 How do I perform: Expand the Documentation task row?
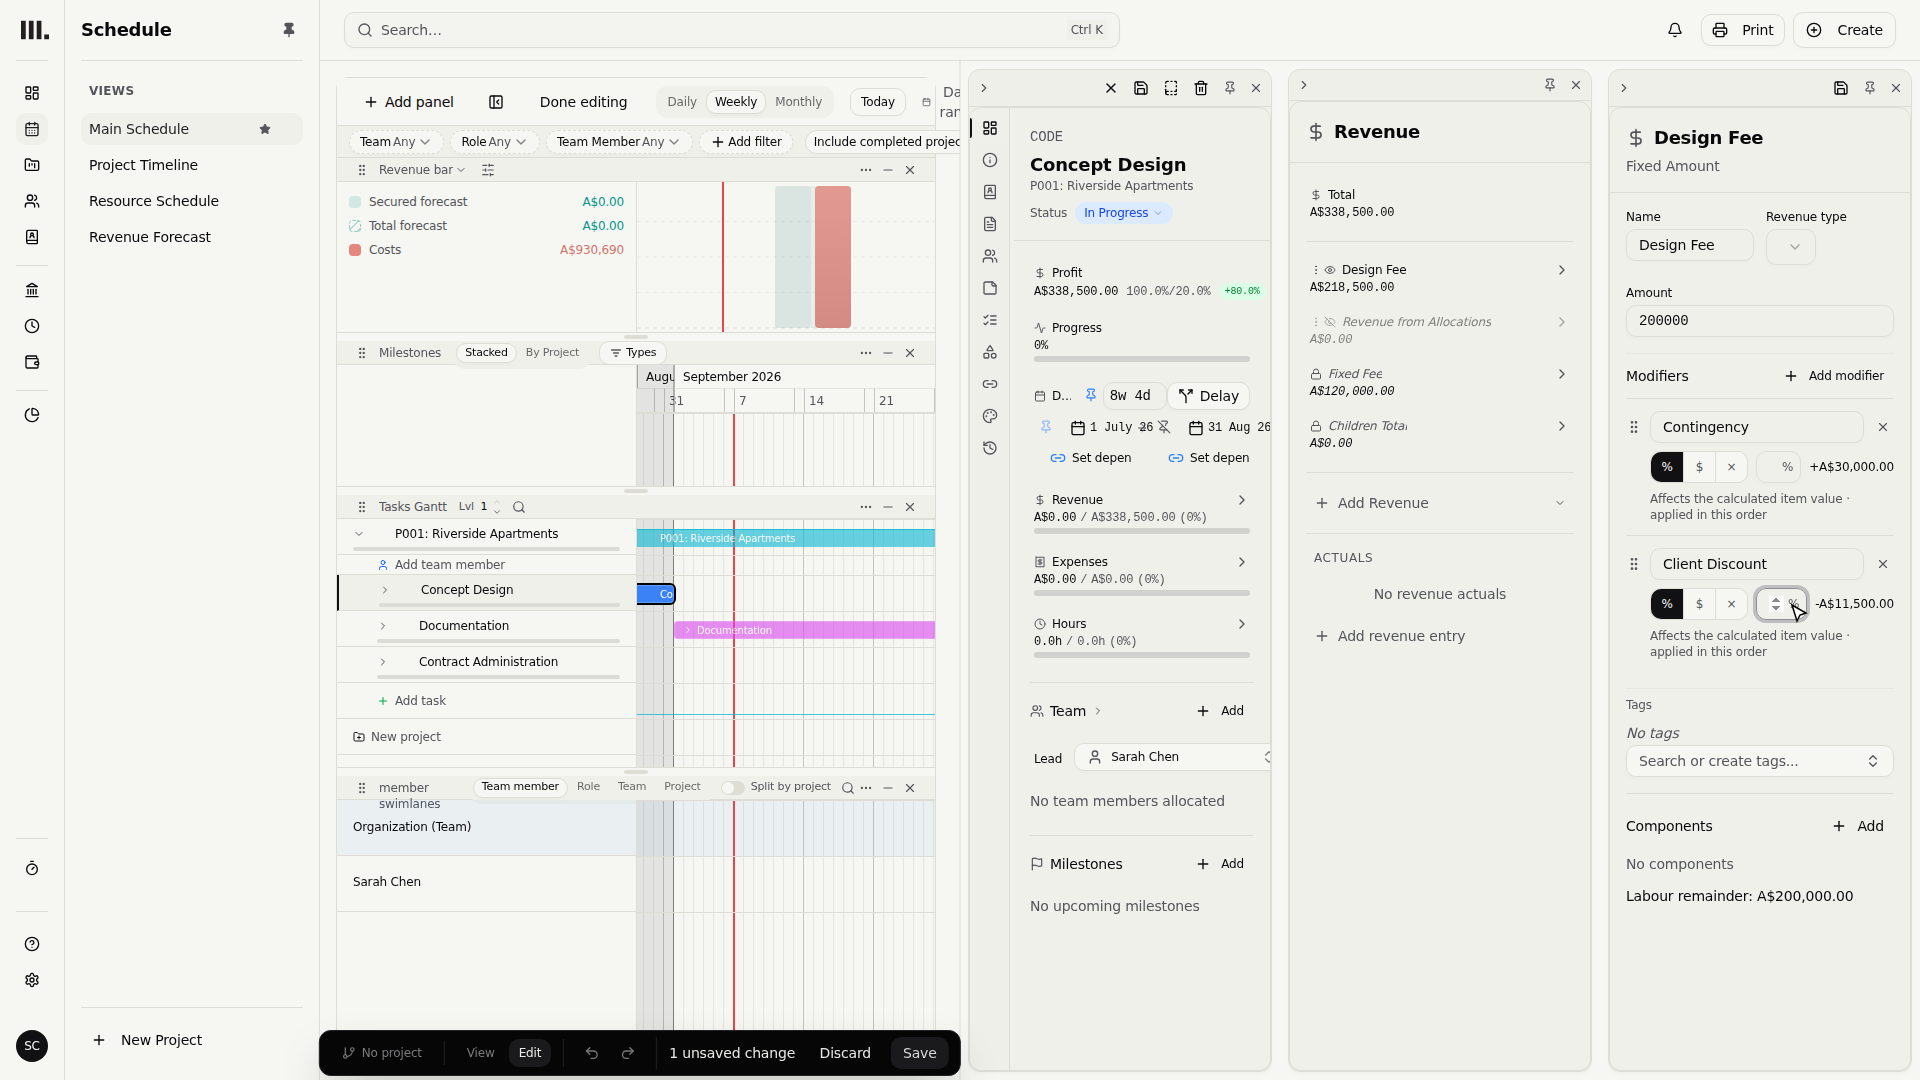pyautogui.click(x=383, y=626)
